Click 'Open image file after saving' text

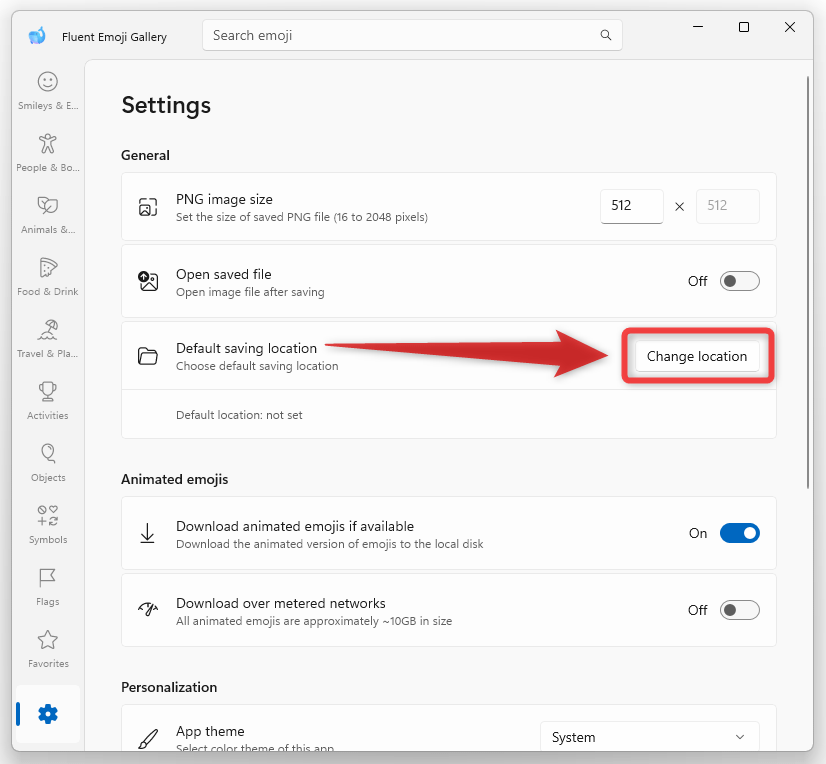[x=250, y=292]
